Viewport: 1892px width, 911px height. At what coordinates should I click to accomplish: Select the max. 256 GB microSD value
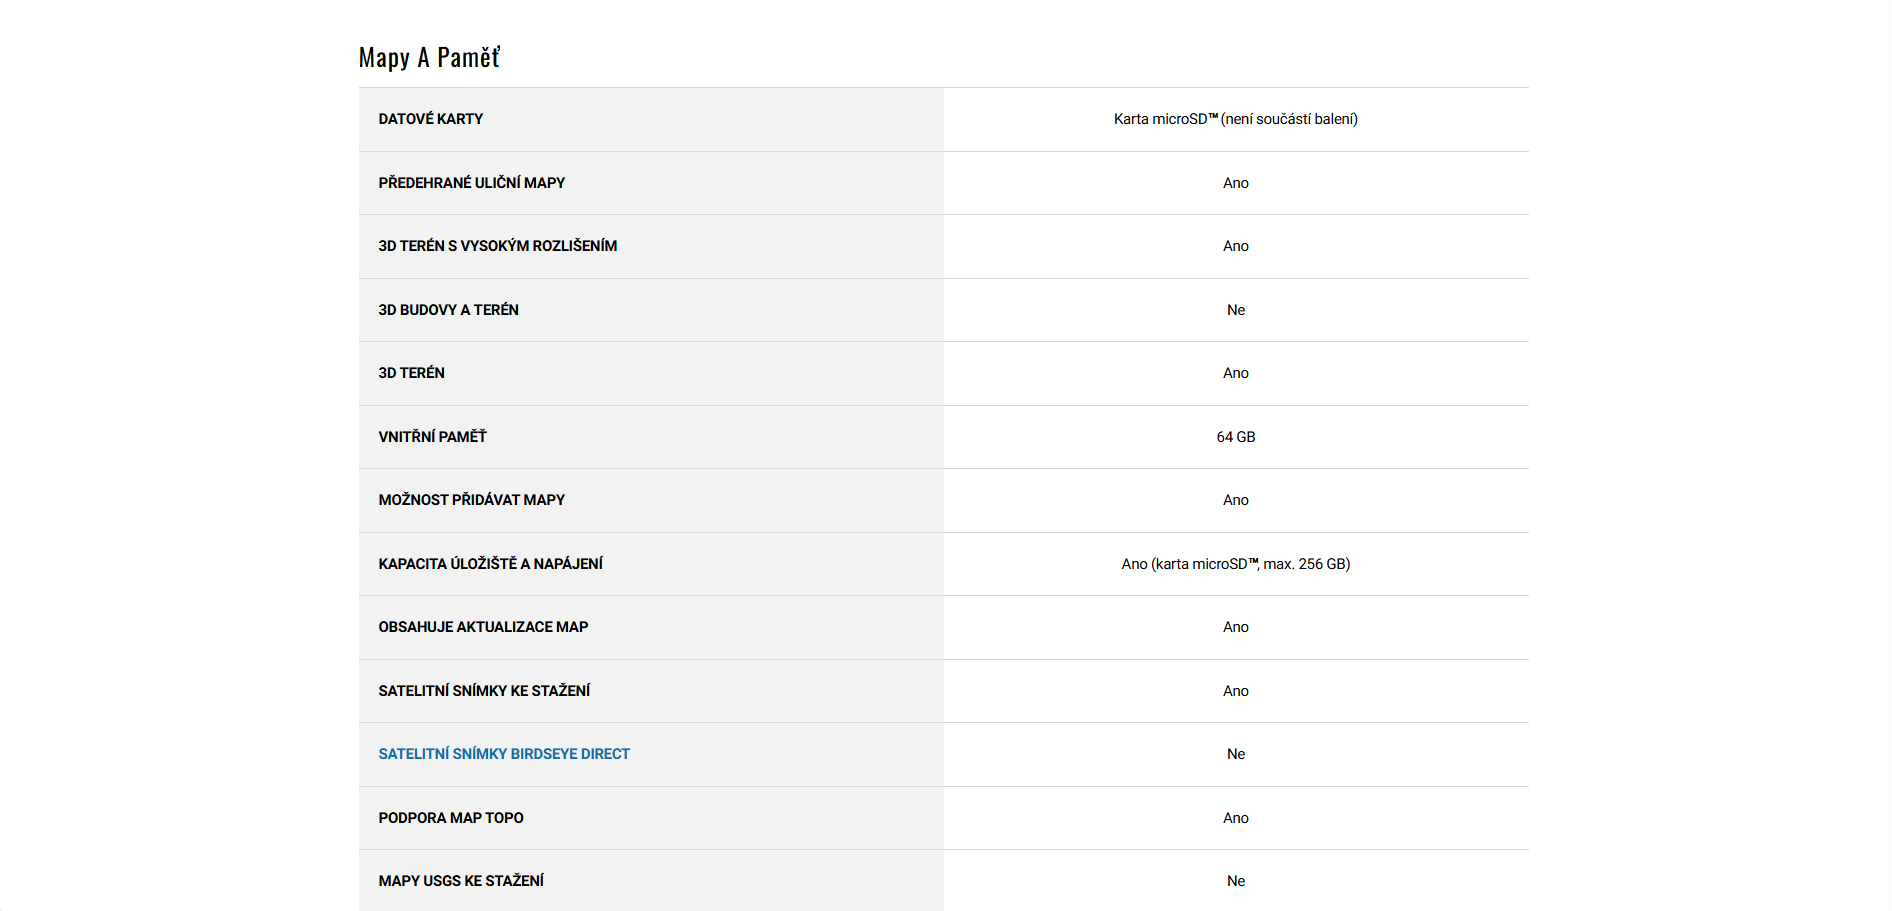[x=1235, y=564]
